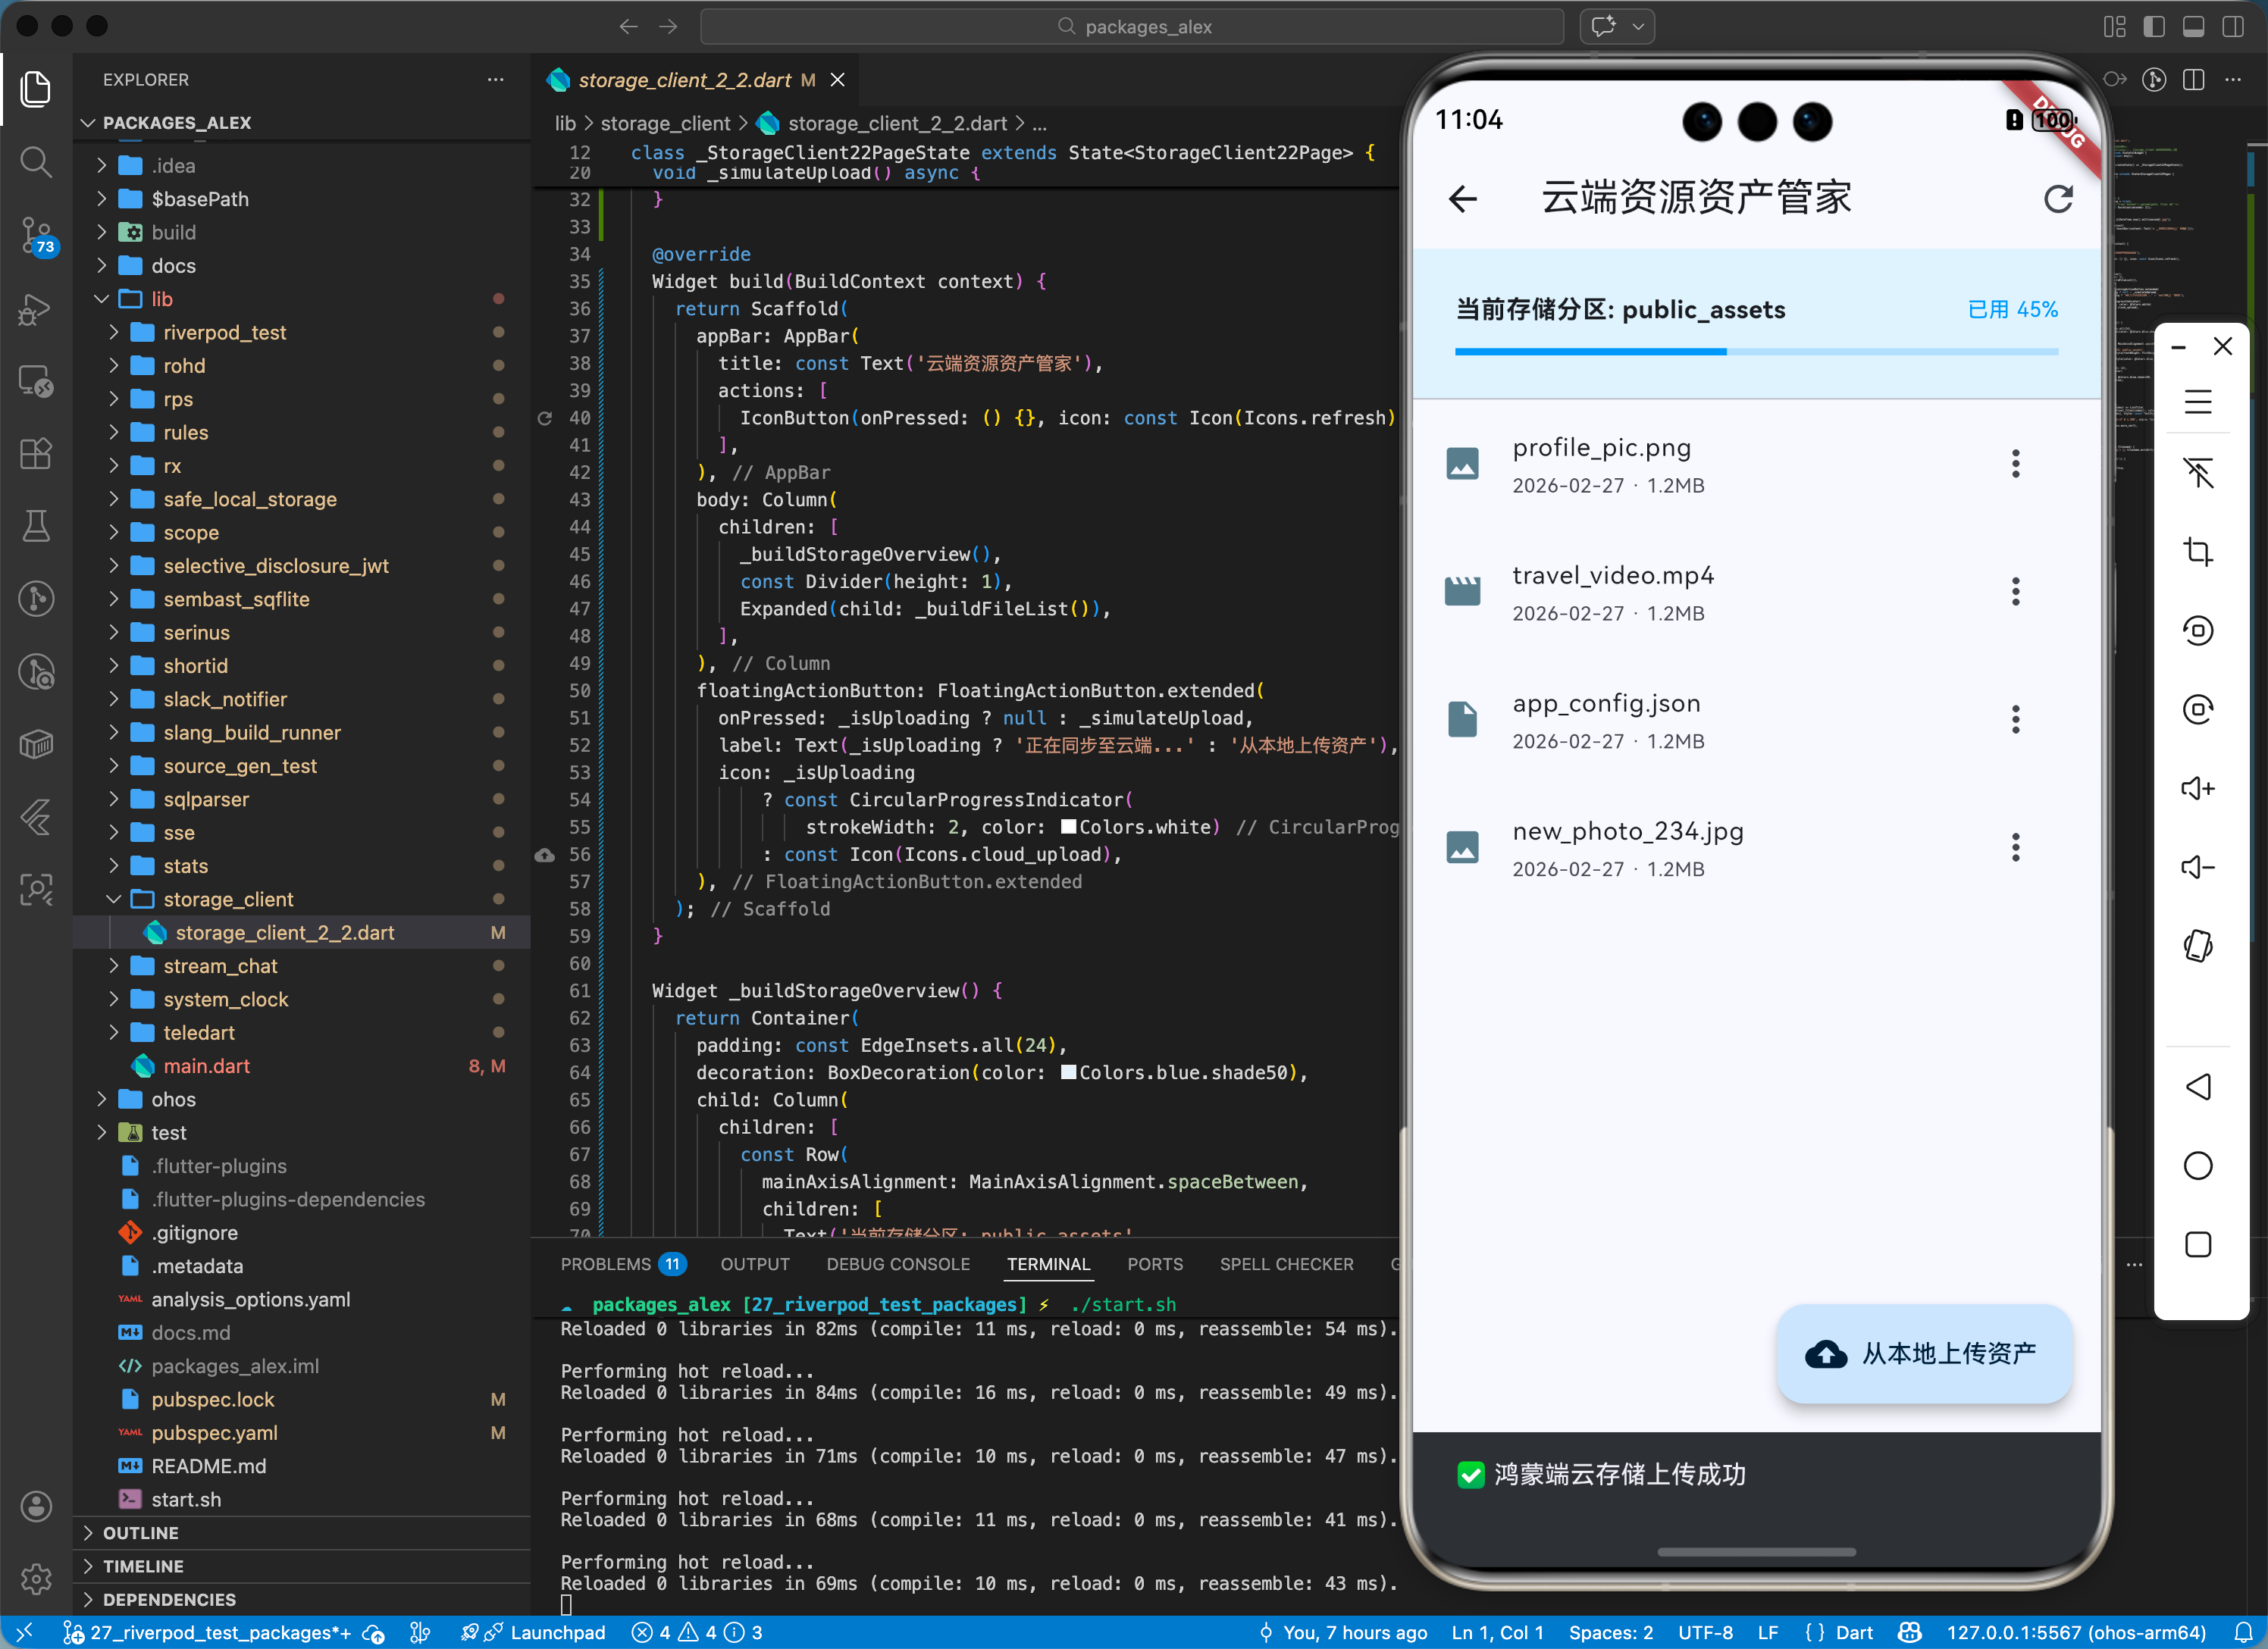
Task: Click emulator rotate device icon
Action: click(2197, 946)
